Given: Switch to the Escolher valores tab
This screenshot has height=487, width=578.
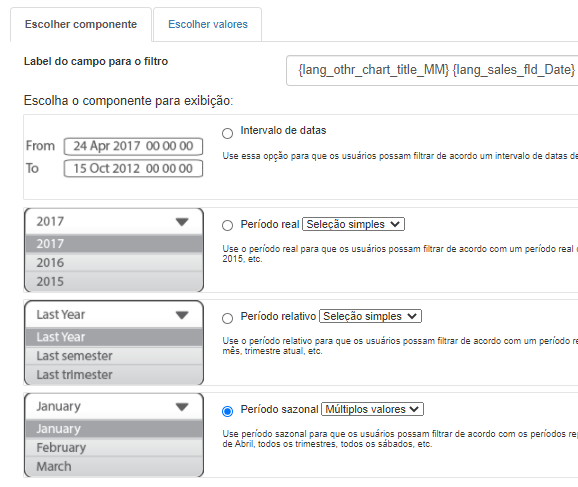Looking at the screenshot, I should pos(208,24).
